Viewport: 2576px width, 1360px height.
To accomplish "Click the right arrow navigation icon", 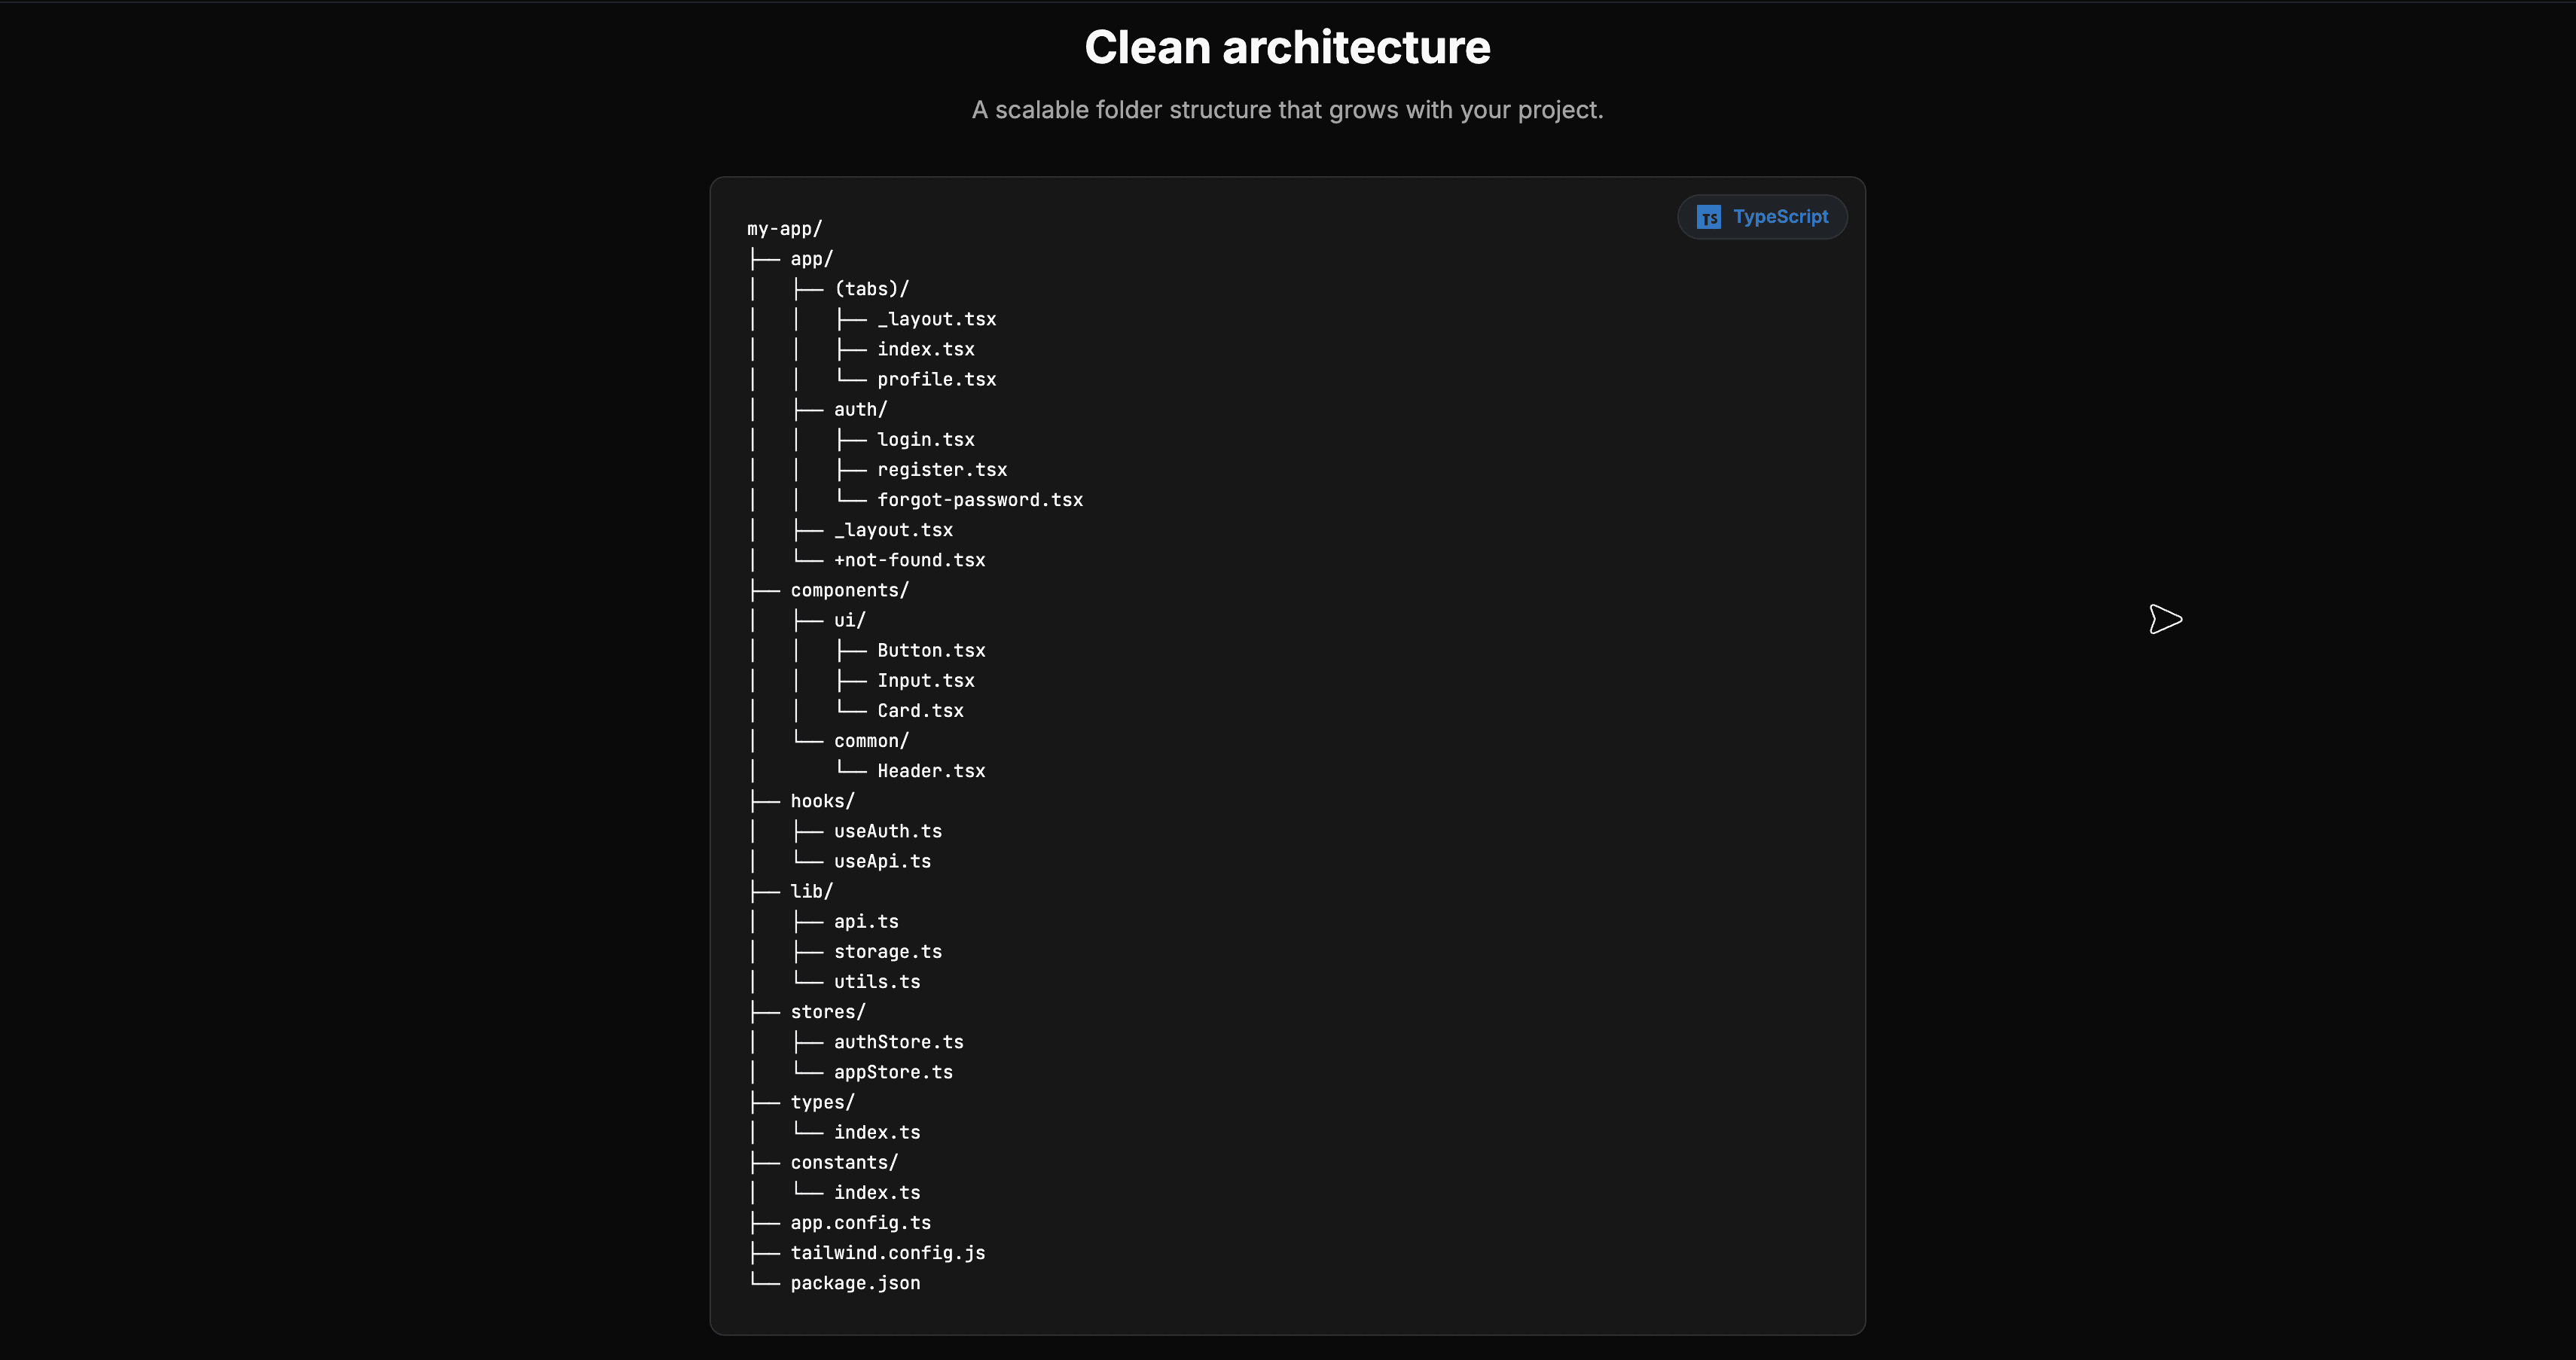I will (x=2165, y=619).
